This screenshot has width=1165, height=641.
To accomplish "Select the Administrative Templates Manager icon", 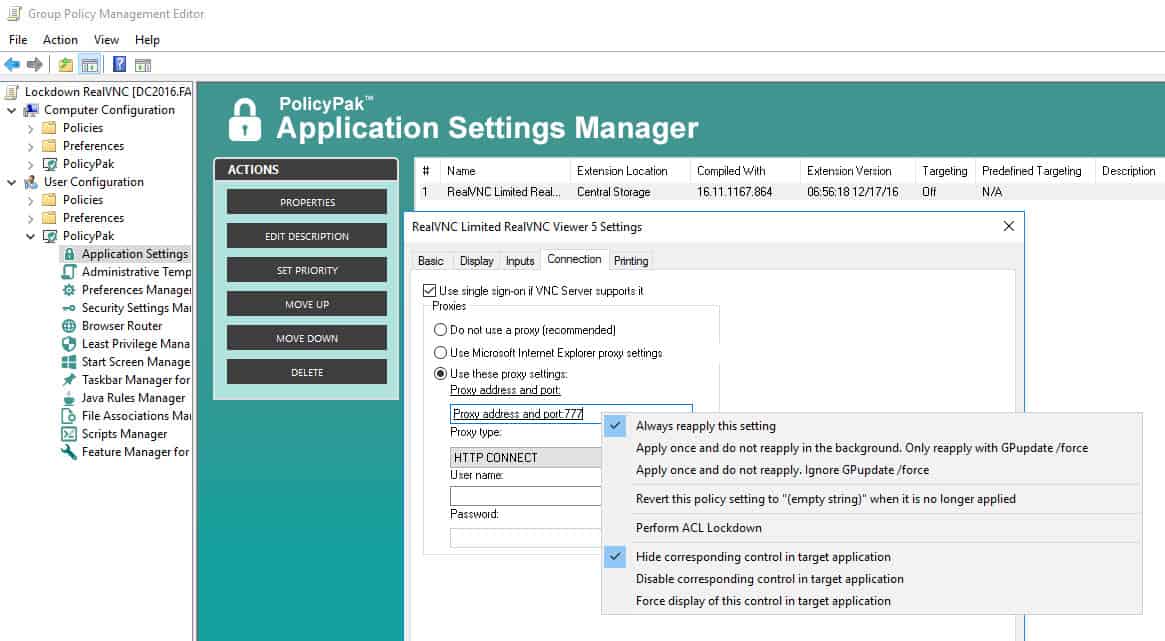I will click(69, 272).
